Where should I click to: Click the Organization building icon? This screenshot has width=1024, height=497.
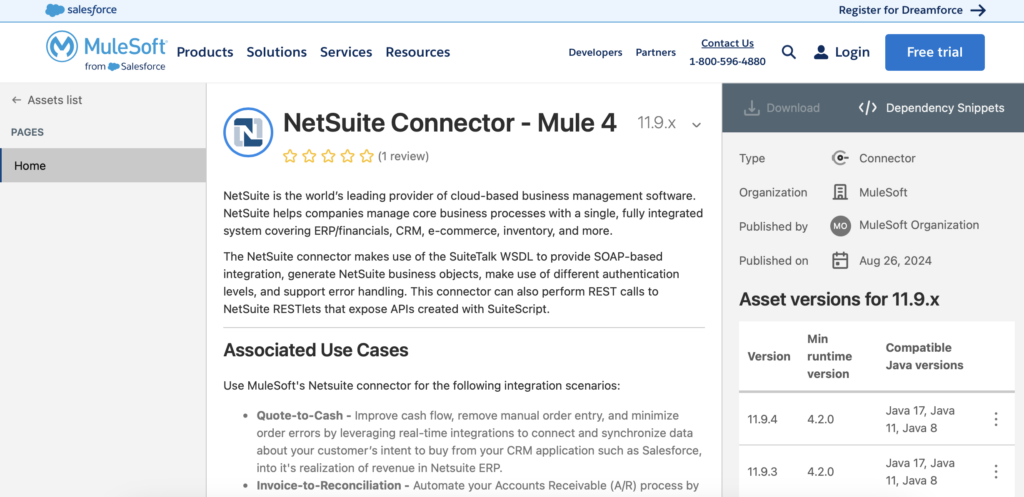coord(840,192)
